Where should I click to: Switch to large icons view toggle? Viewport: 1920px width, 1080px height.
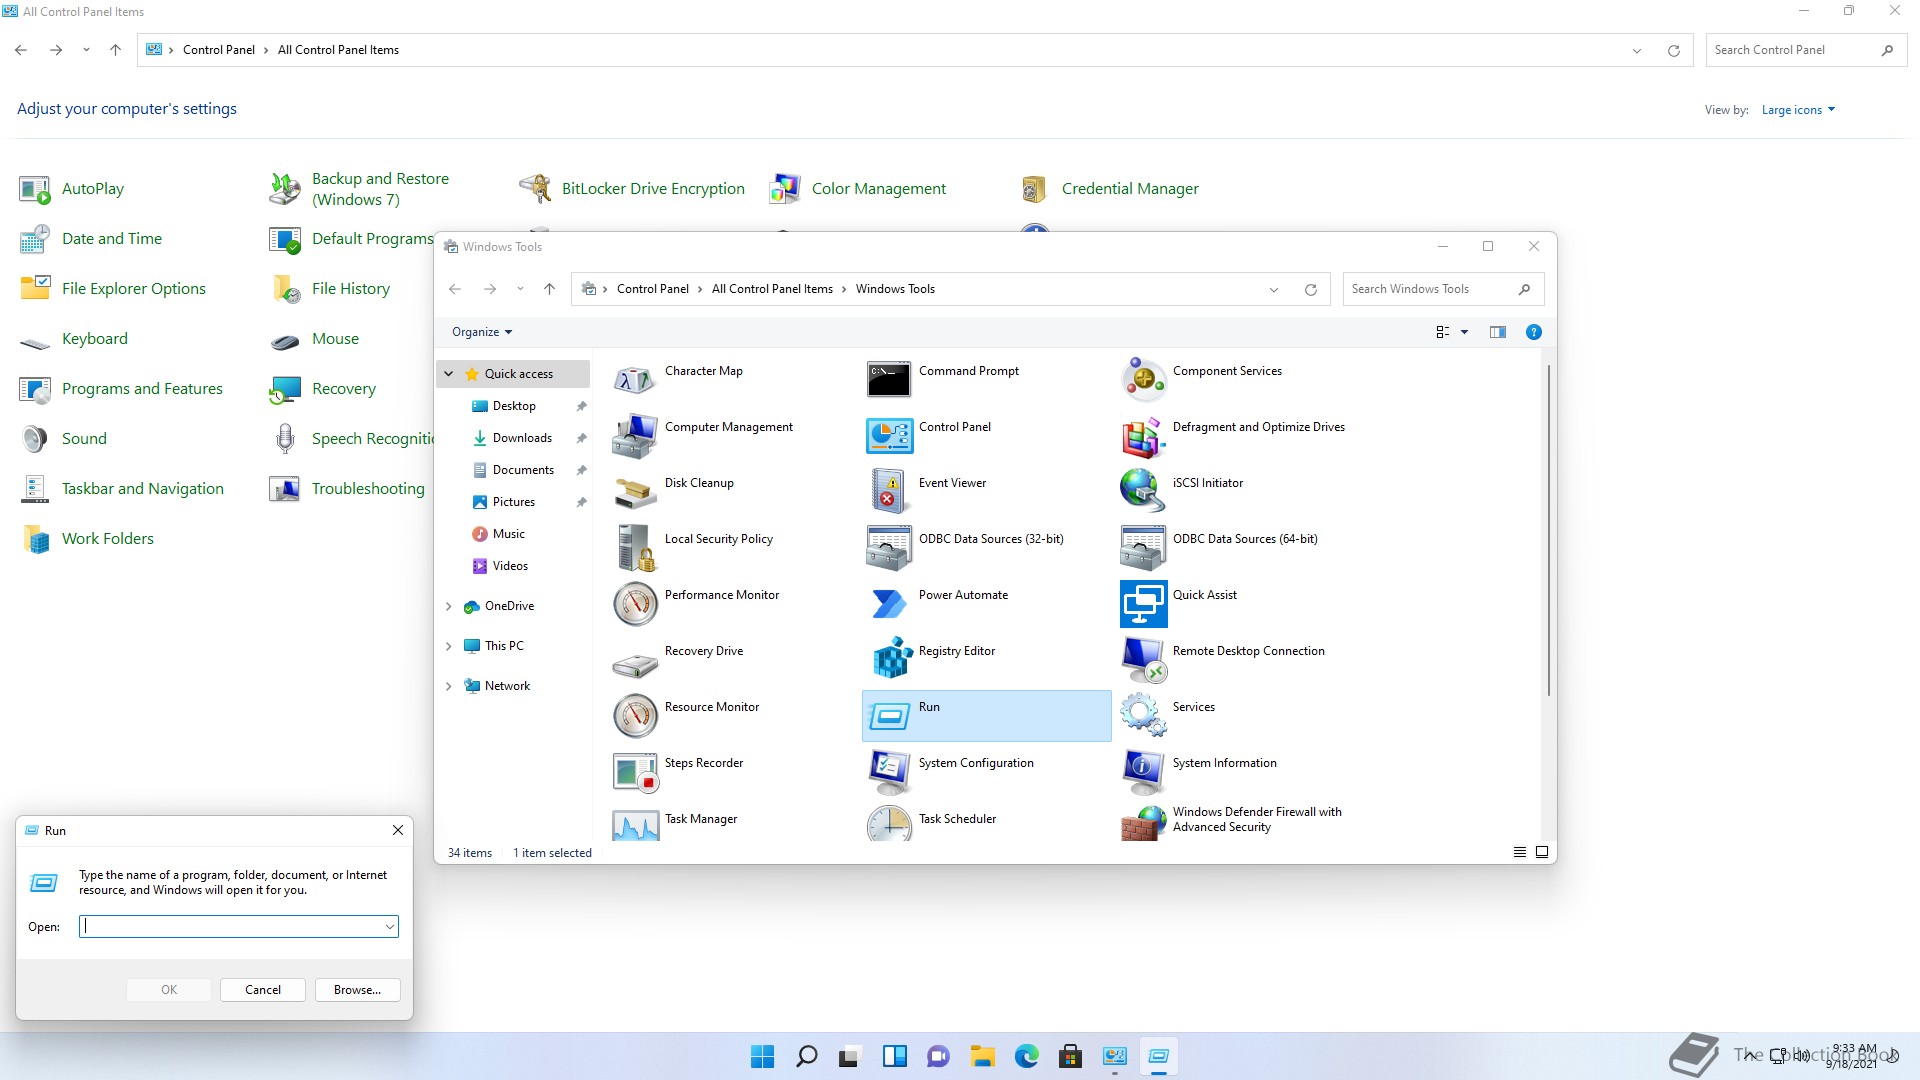click(1542, 852)
